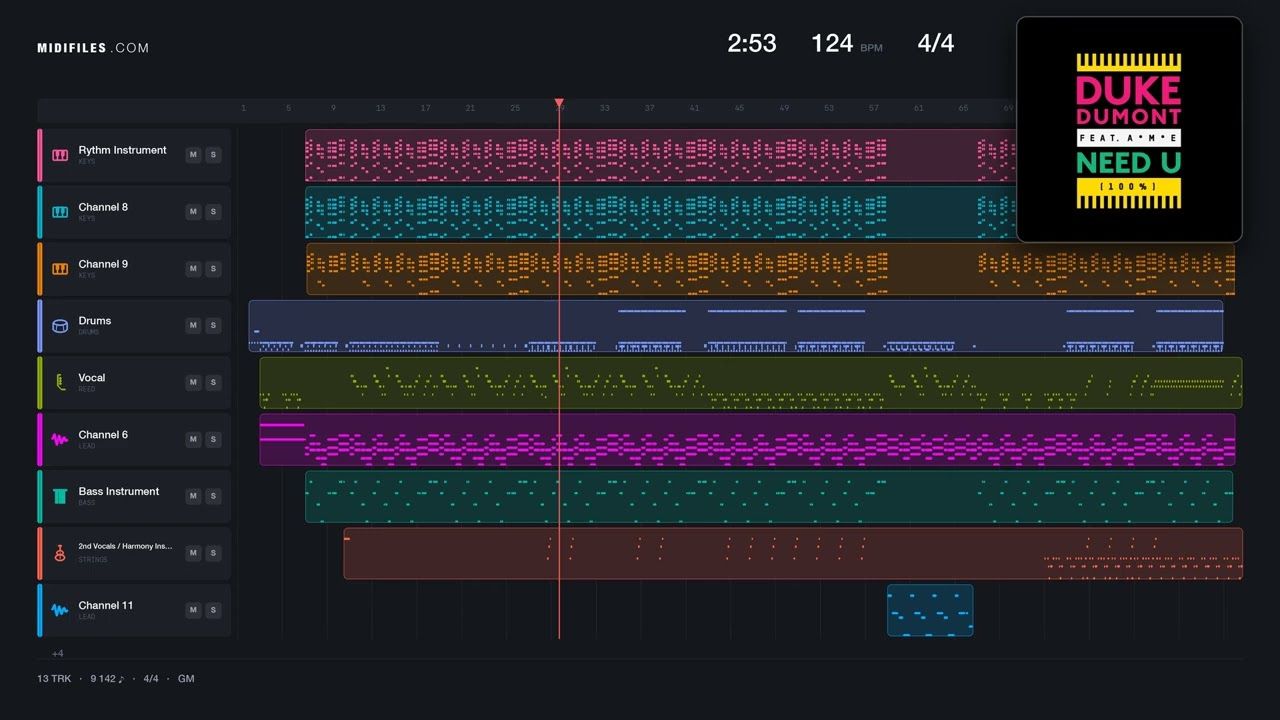Select the pink Rythm Instrument note clip
This screenshot has height=720, width=1280.
(660, 155)
